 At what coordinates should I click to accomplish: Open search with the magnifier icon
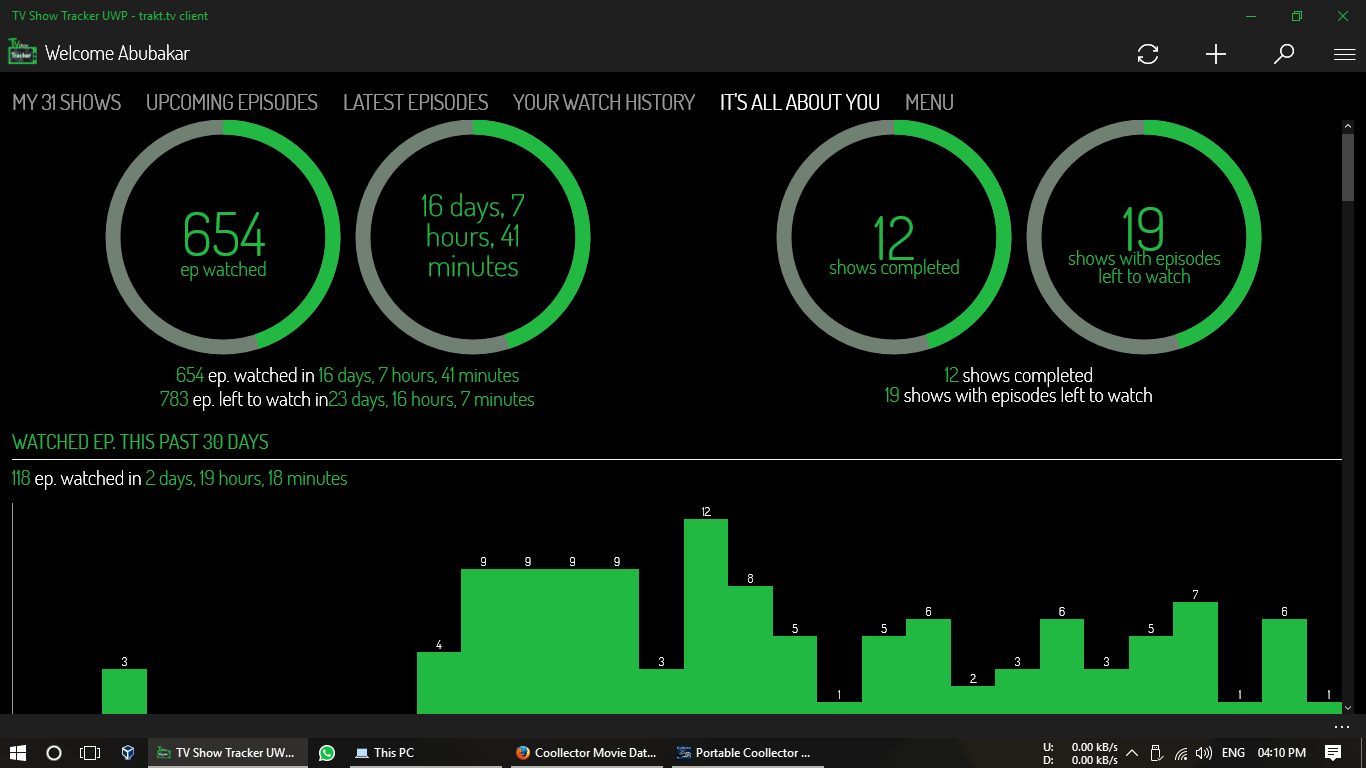1284,54
